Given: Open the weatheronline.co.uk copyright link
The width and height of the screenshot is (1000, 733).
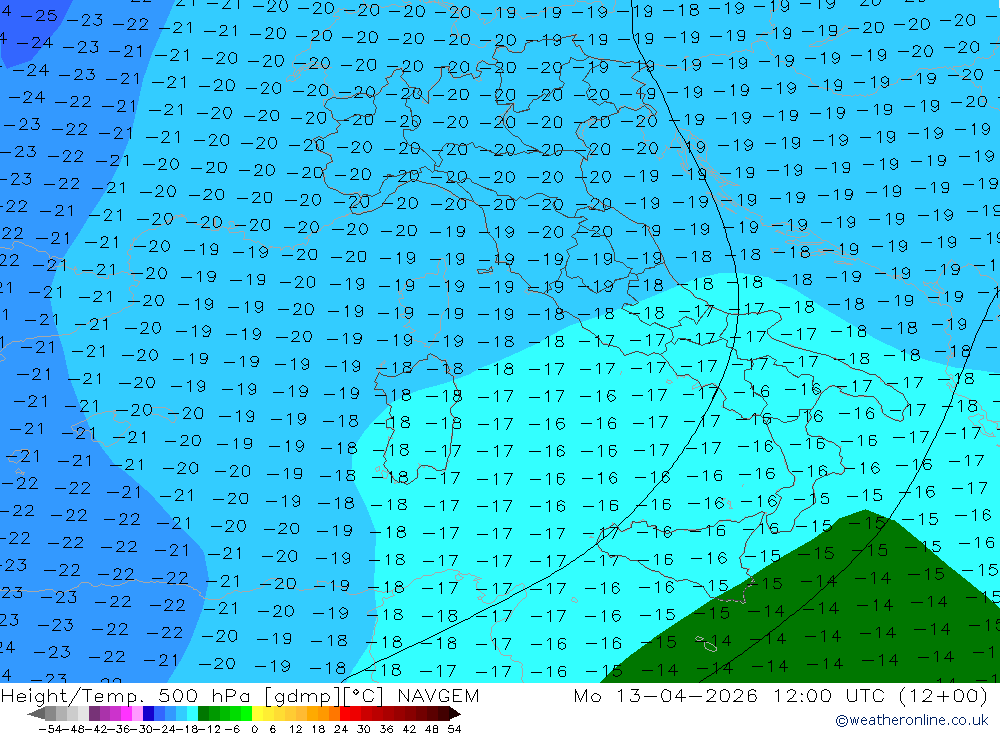Looking at the screenshot, I should click(x=912, y=720).
